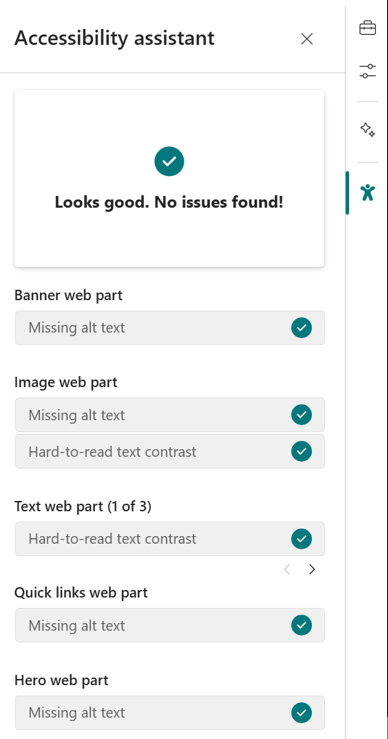The image size is (388, 739).
Task: Click the Image web part contrast checkmark
Action: click(x=302, y=452)
